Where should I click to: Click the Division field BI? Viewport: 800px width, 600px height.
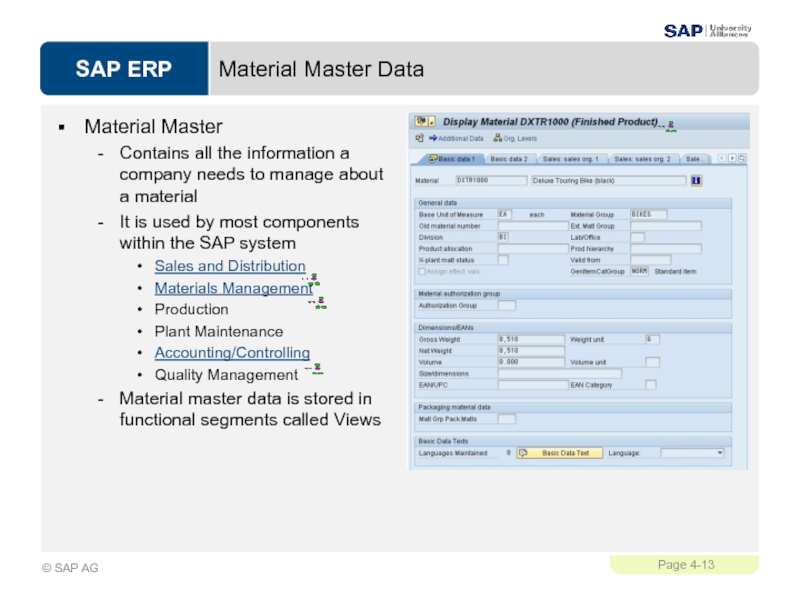click(503, 237)
